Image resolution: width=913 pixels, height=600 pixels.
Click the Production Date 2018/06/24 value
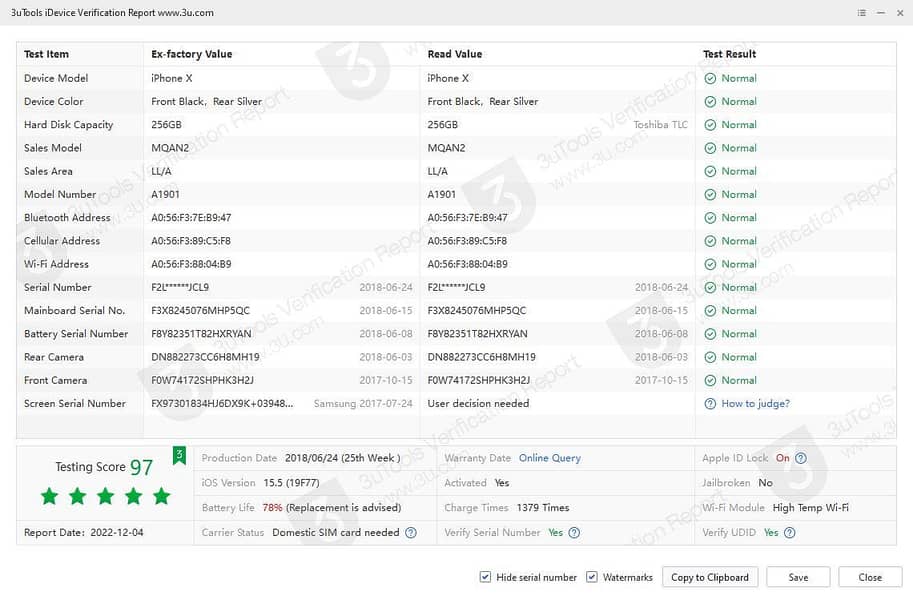pyautogui.click(x=342, y=458)
